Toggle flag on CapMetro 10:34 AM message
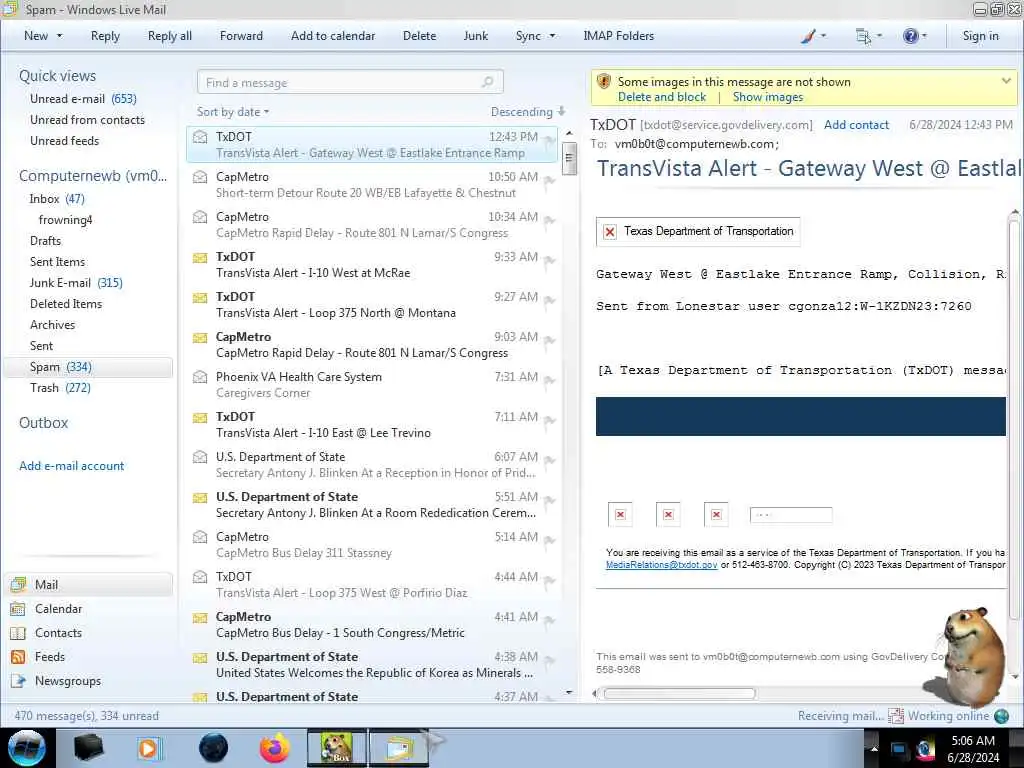 point(549,221)
